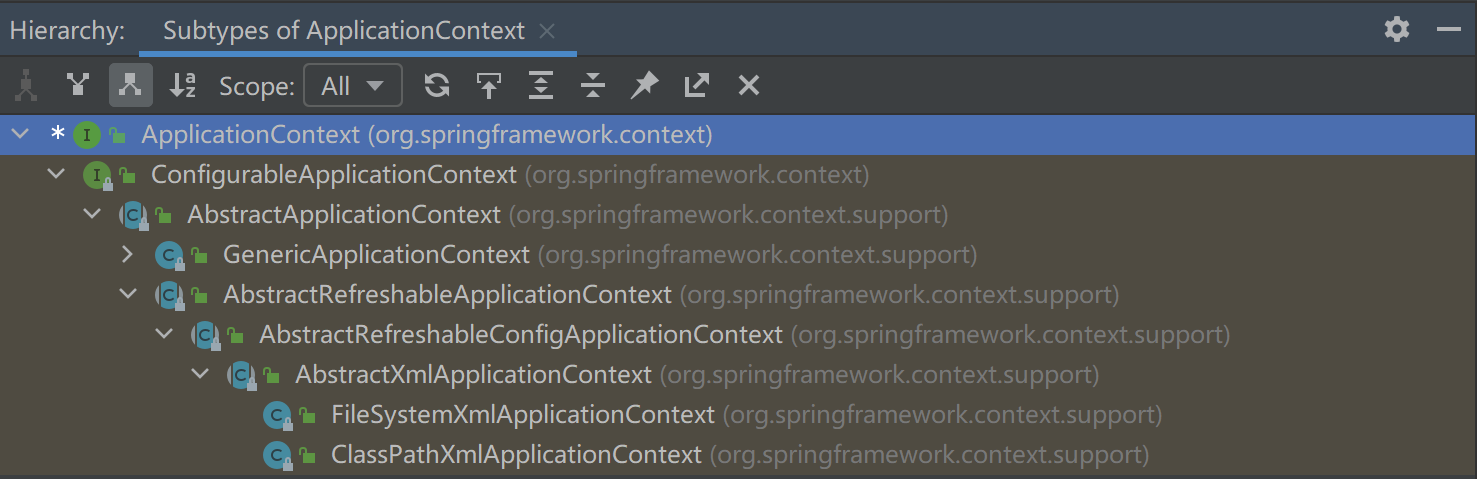Refresh the hierarchy tree

coord(437,86)
